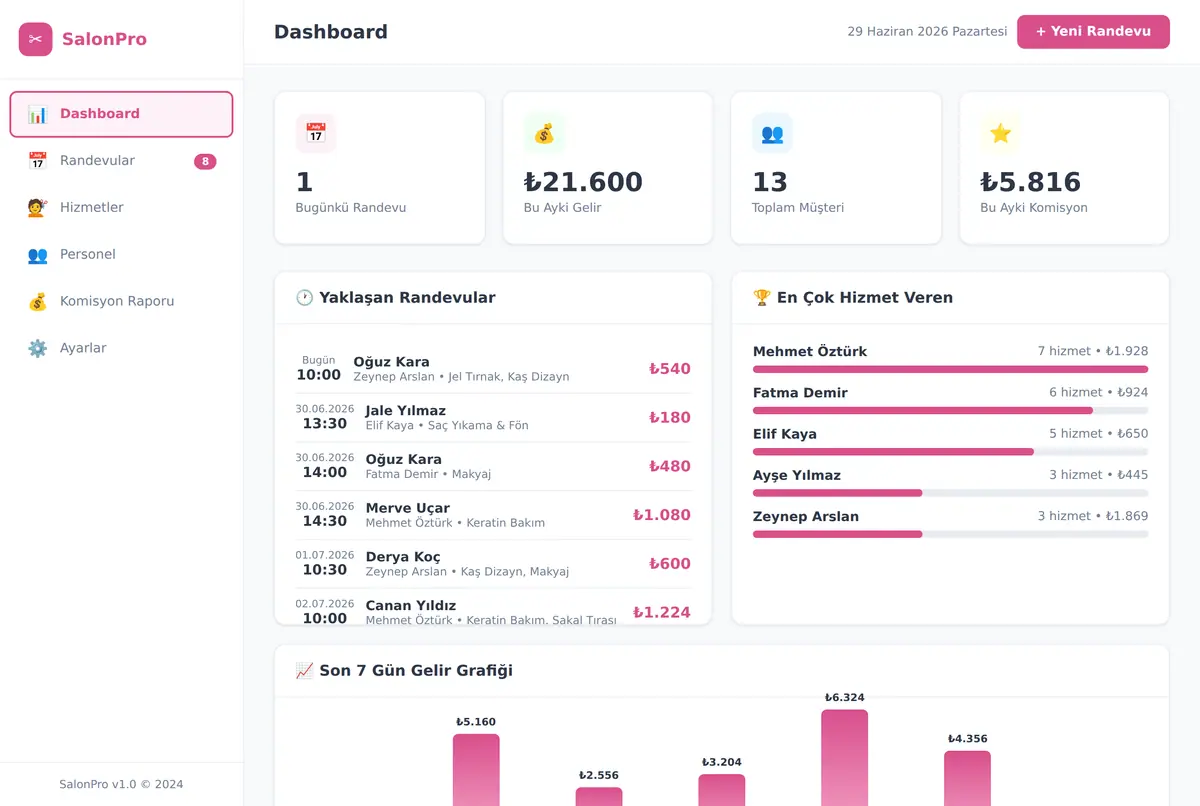Click the clock icon beside Yaklaşan Randevular
The height and width of the screenshot is (806, 1200).
(305, 298)
